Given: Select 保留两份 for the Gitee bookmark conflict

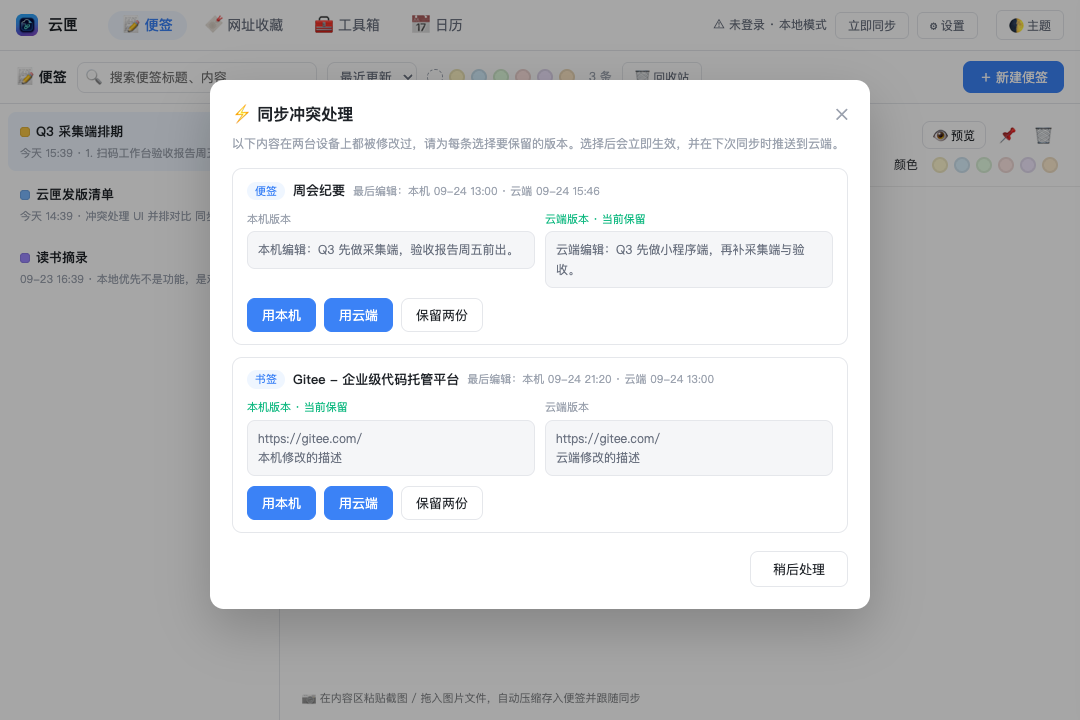Looking at the screenshot, I should (442, 503).
